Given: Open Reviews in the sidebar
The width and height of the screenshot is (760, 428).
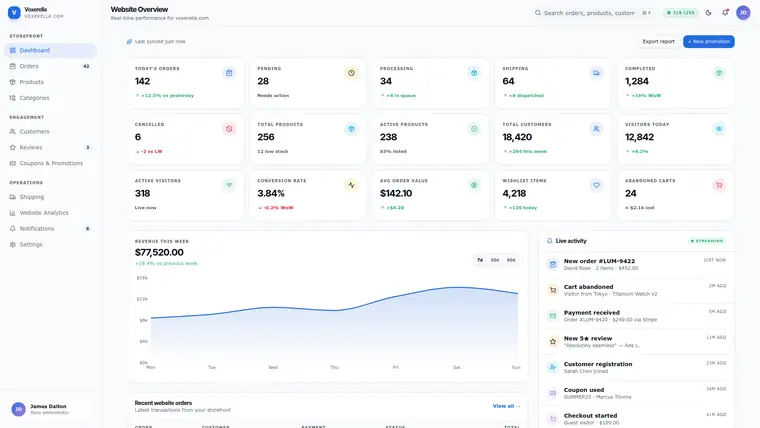Looking at the screenshot, I should tap(50, 147).
